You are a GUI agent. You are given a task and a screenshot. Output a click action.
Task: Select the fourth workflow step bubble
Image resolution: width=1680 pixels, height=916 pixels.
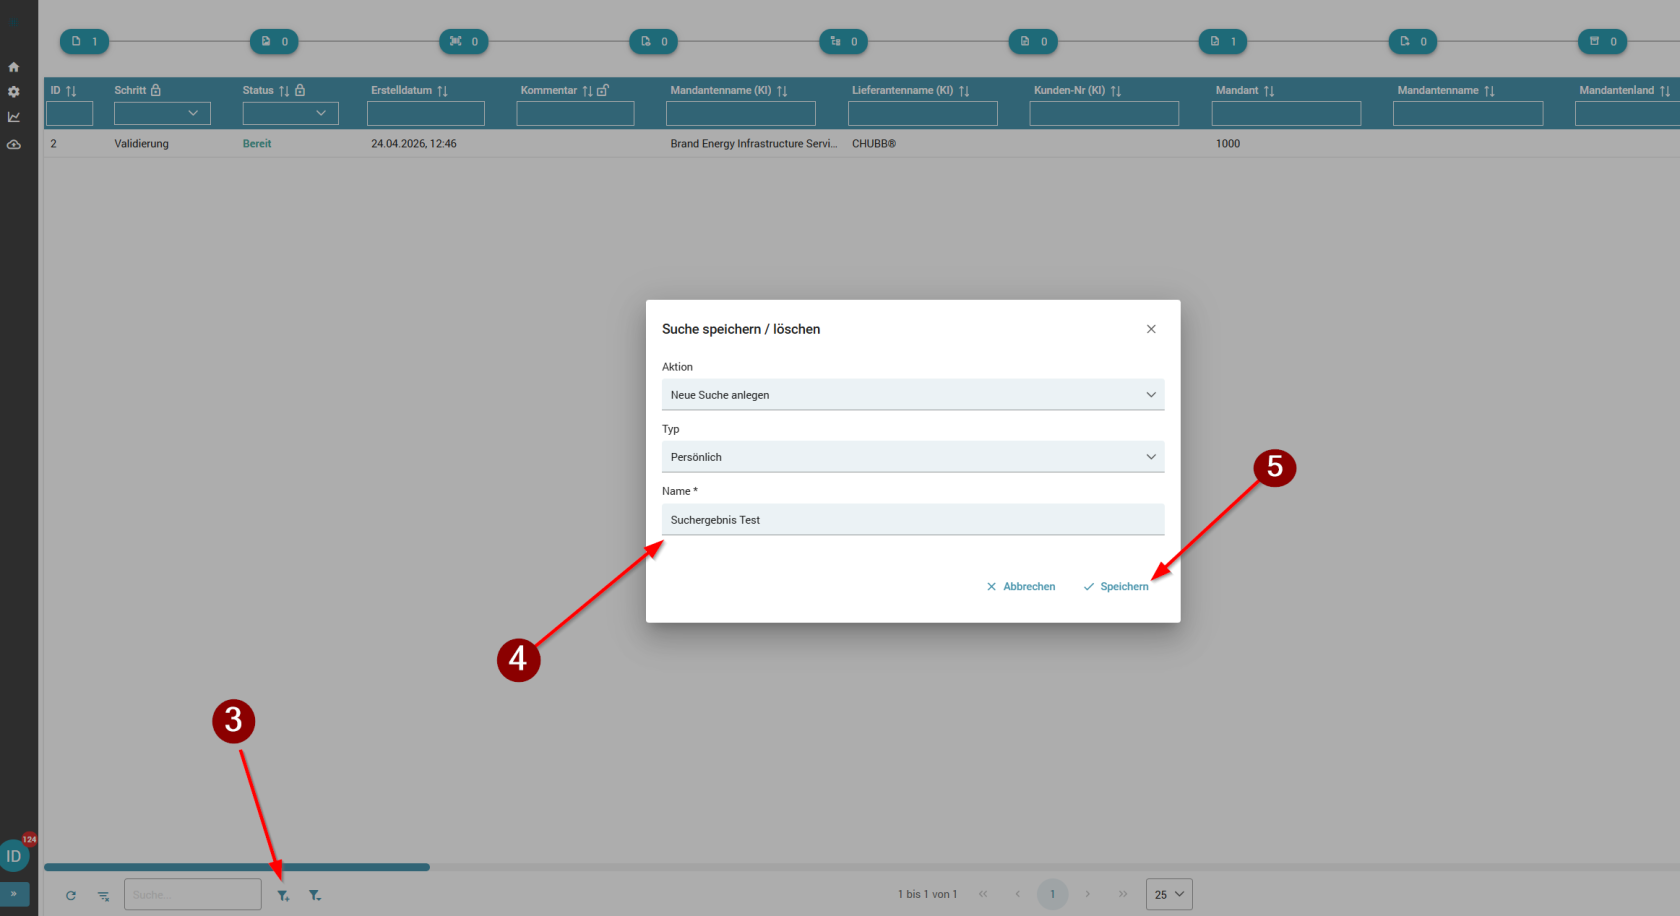pyautogui.click(x=654, y=41)
